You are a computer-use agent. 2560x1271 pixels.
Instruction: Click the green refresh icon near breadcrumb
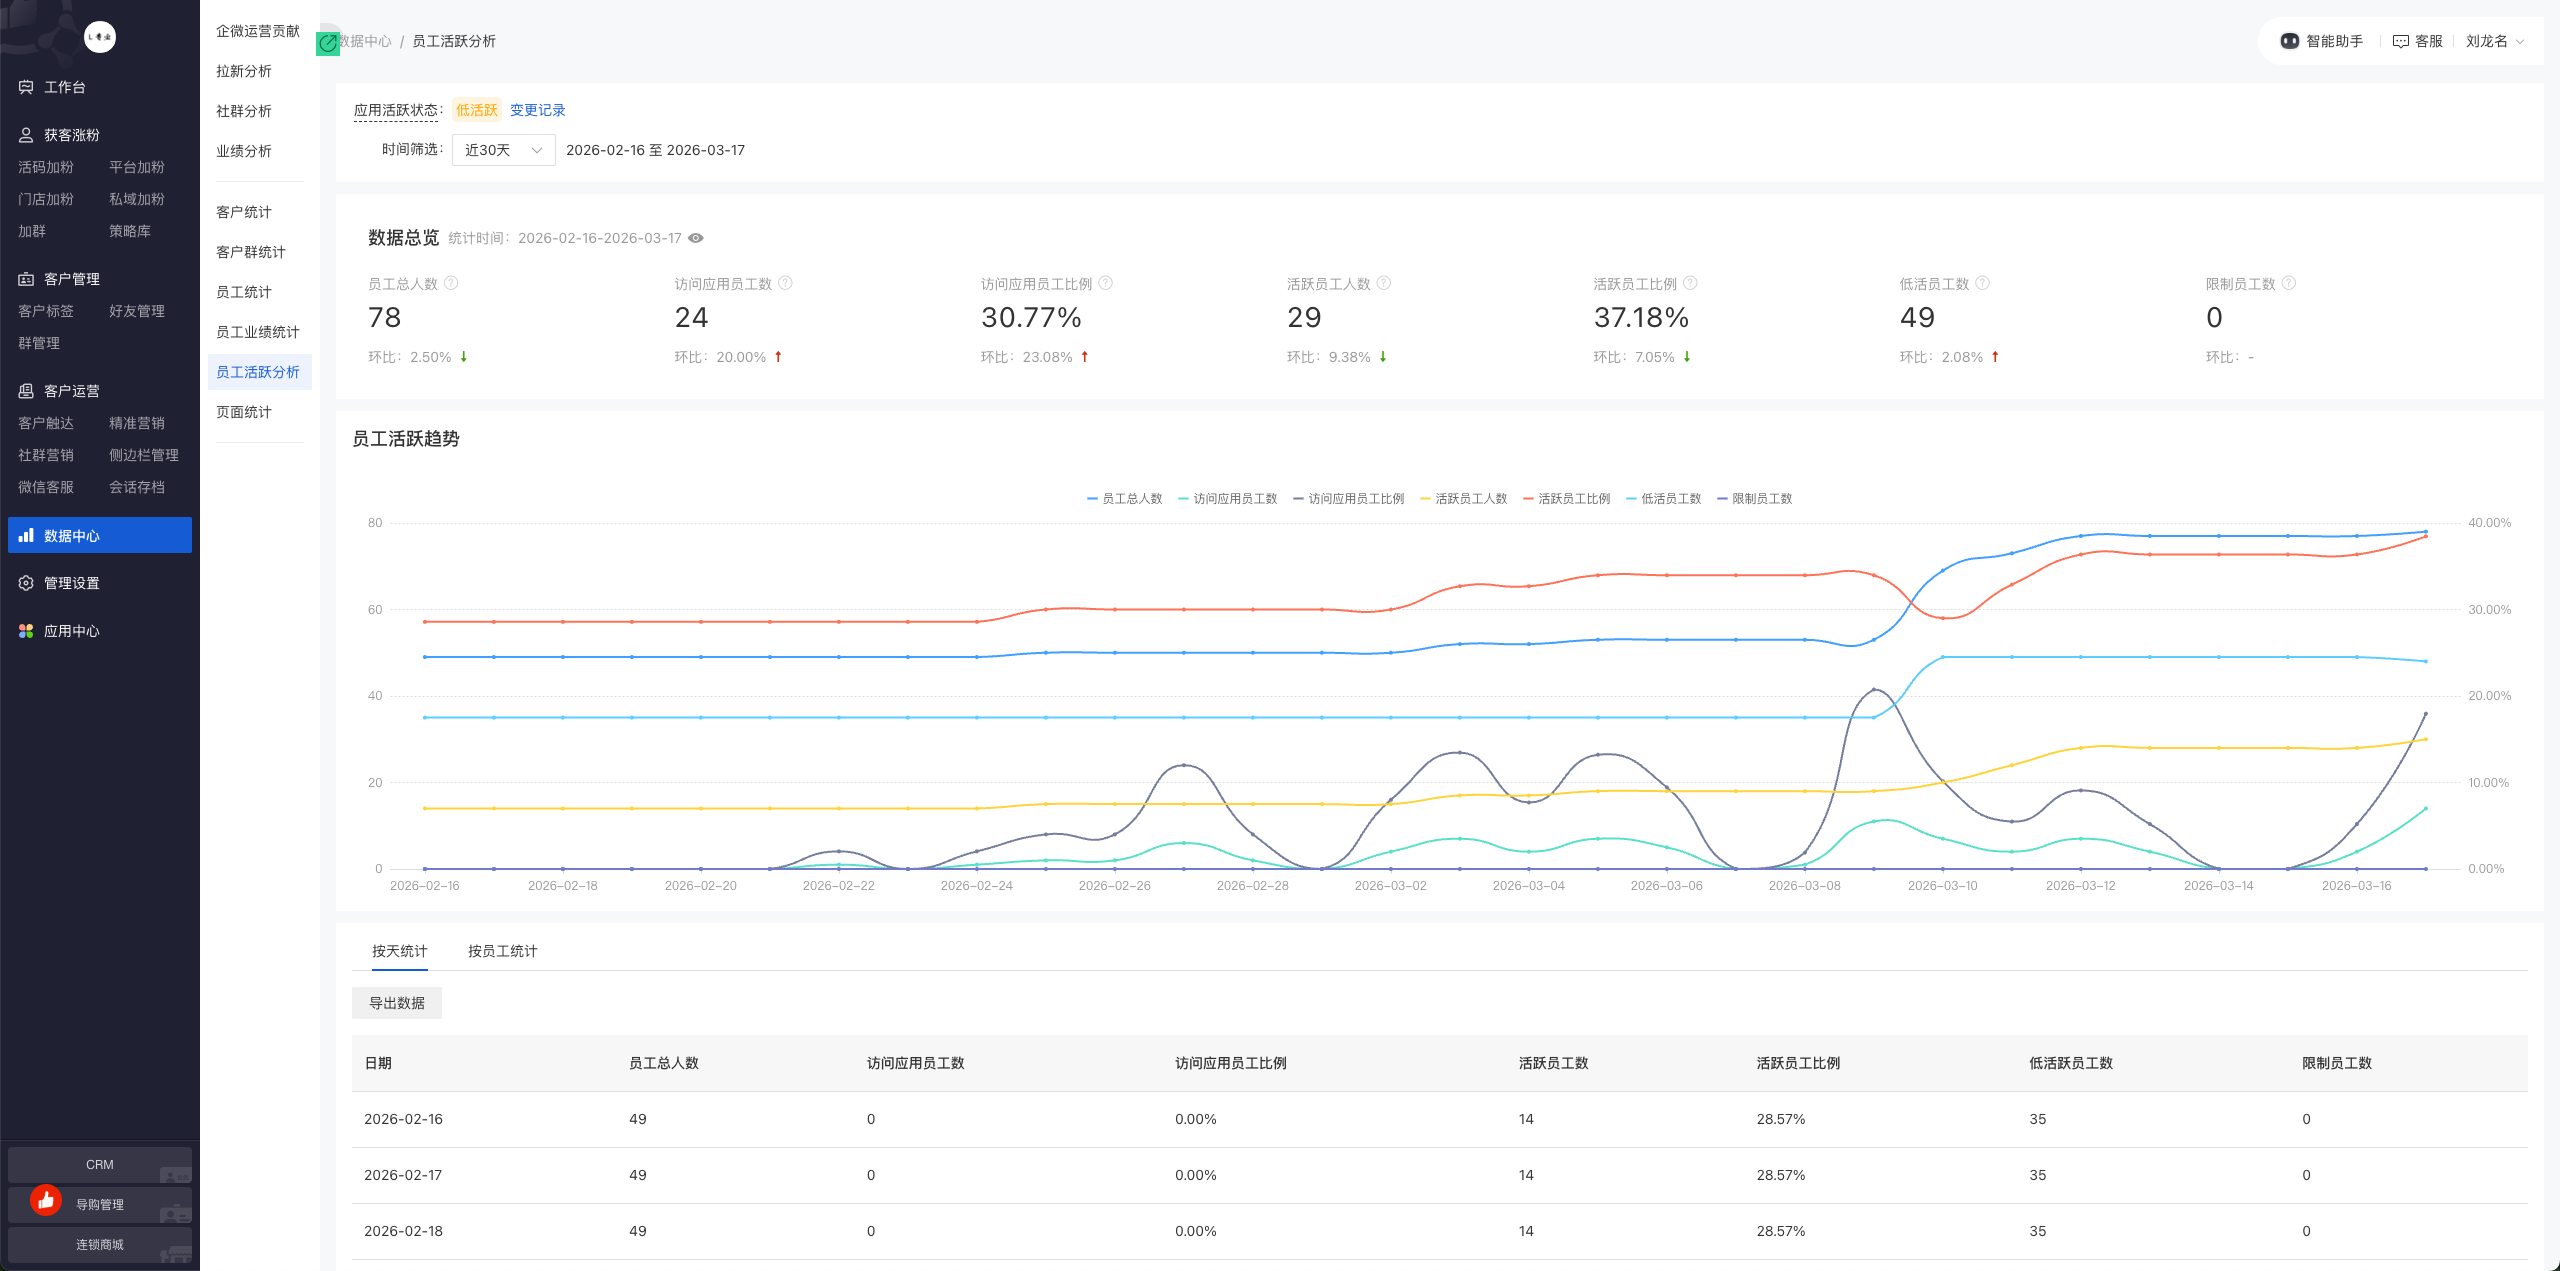coord(328,43)
